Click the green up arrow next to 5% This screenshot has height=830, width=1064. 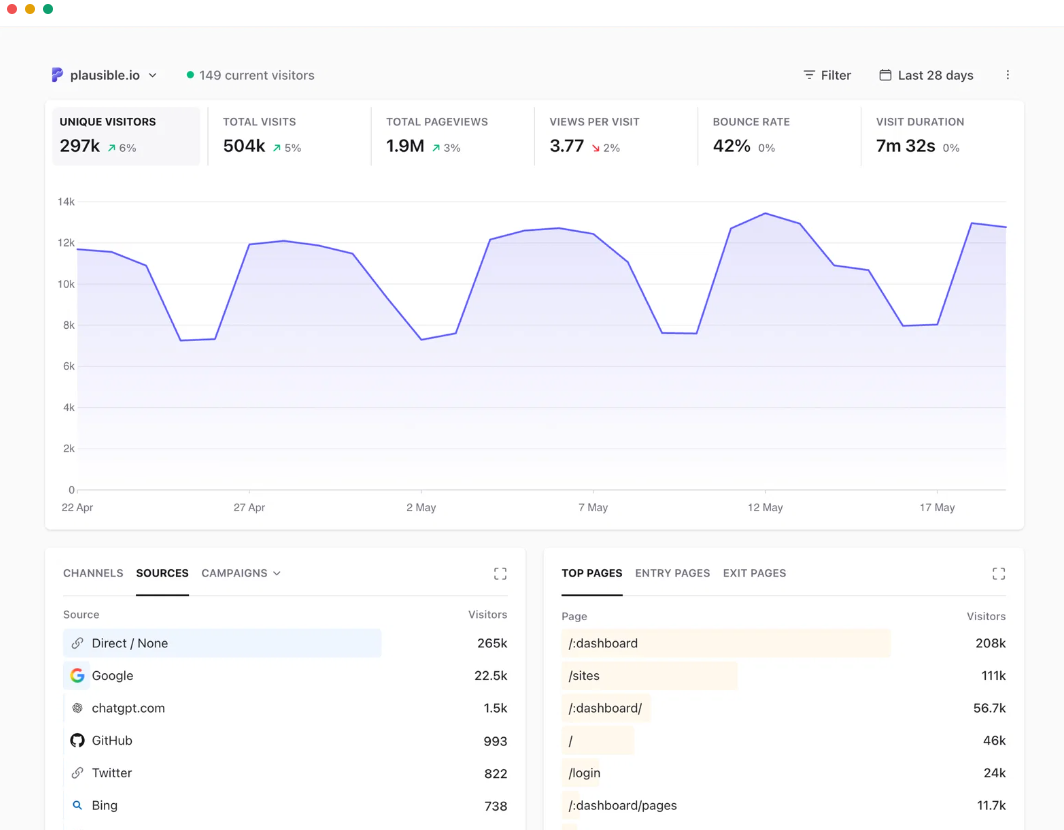click(x=277, y=147)
